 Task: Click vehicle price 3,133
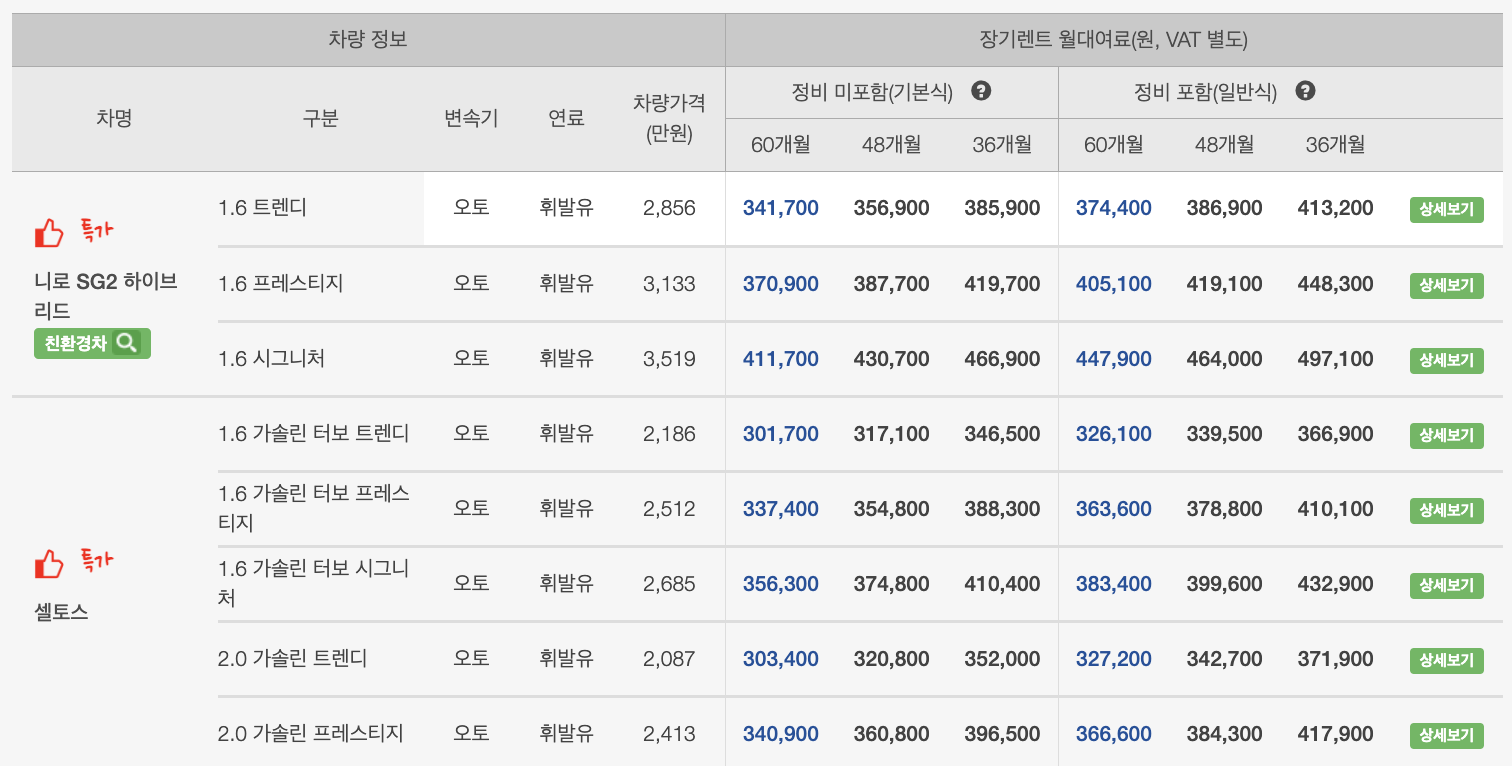coord(669,284)
